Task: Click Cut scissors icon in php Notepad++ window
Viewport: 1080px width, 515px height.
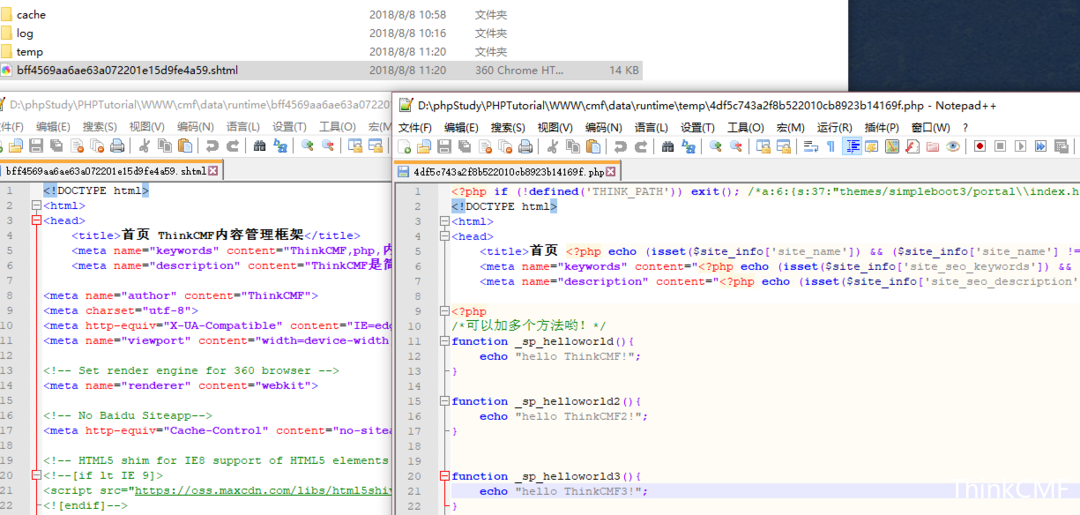Action: 552,146
